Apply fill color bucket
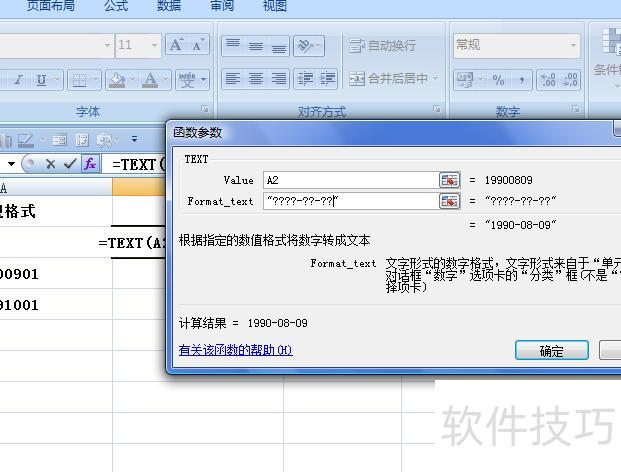The height and width of the screenshot is (472, 621). tap(117, 80)
